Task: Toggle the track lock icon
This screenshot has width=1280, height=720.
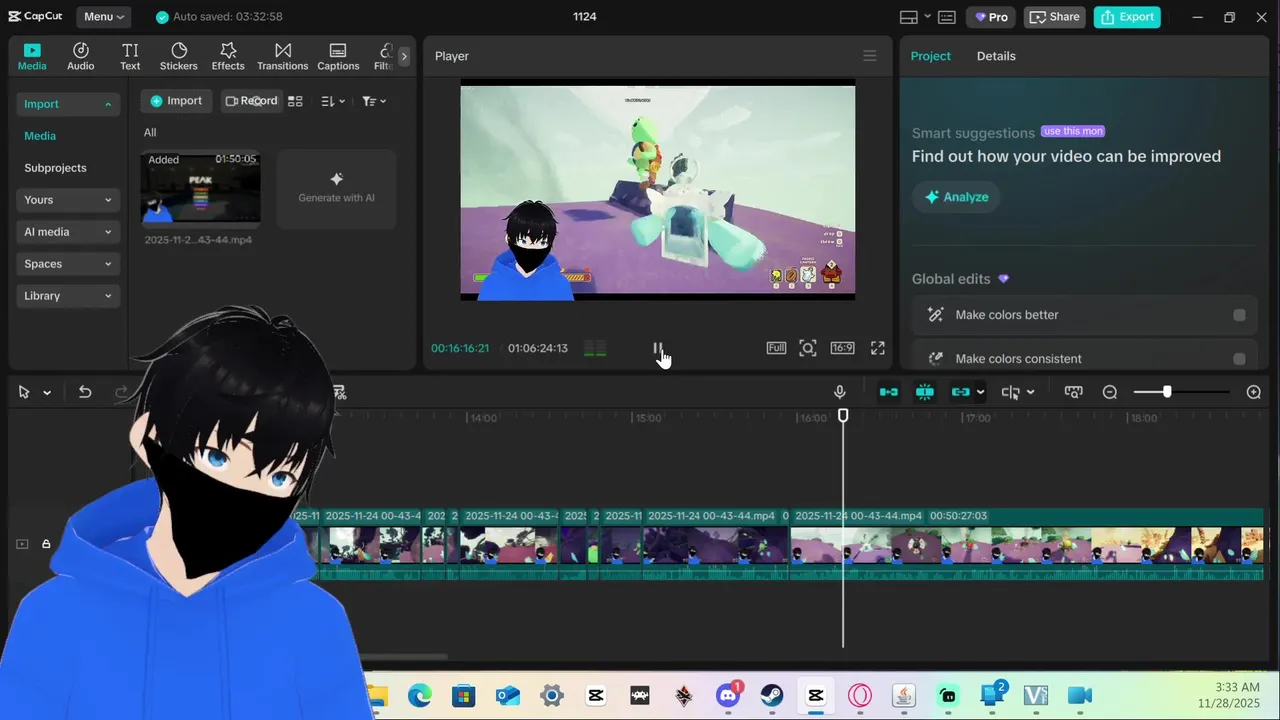Action: (x=46, y=544)
